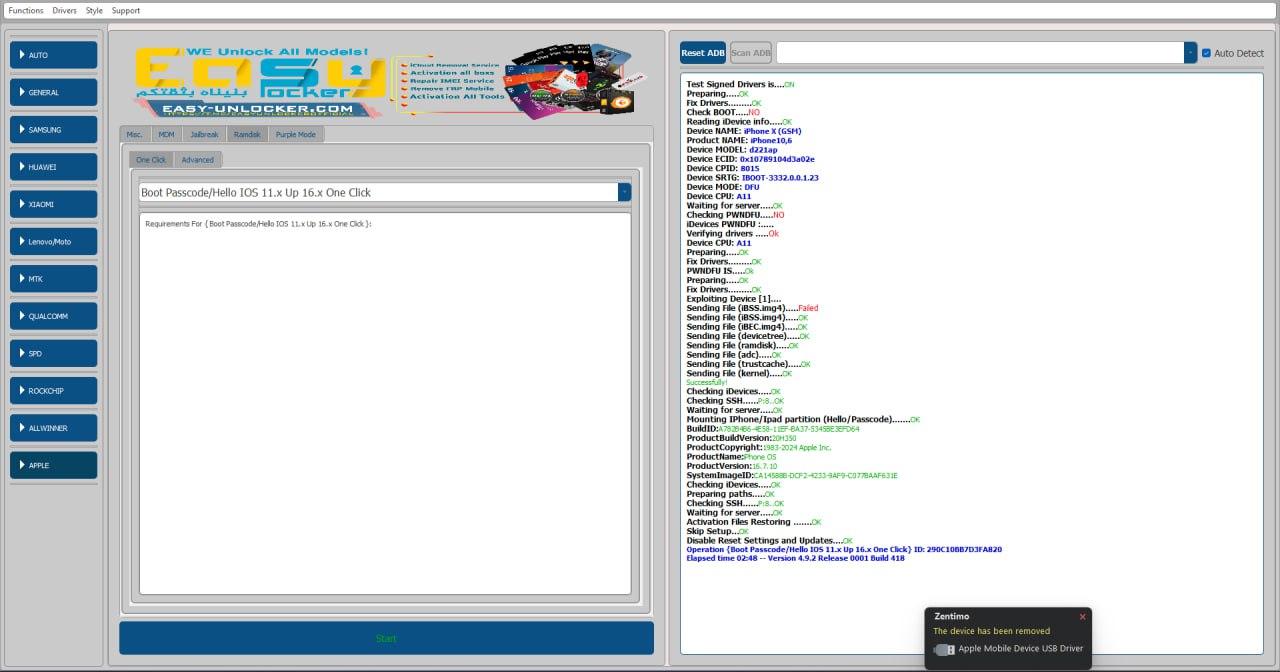Open the MTK chipset section
Image resolution: width=1280 pixels, height=672 pixels.
54,279
